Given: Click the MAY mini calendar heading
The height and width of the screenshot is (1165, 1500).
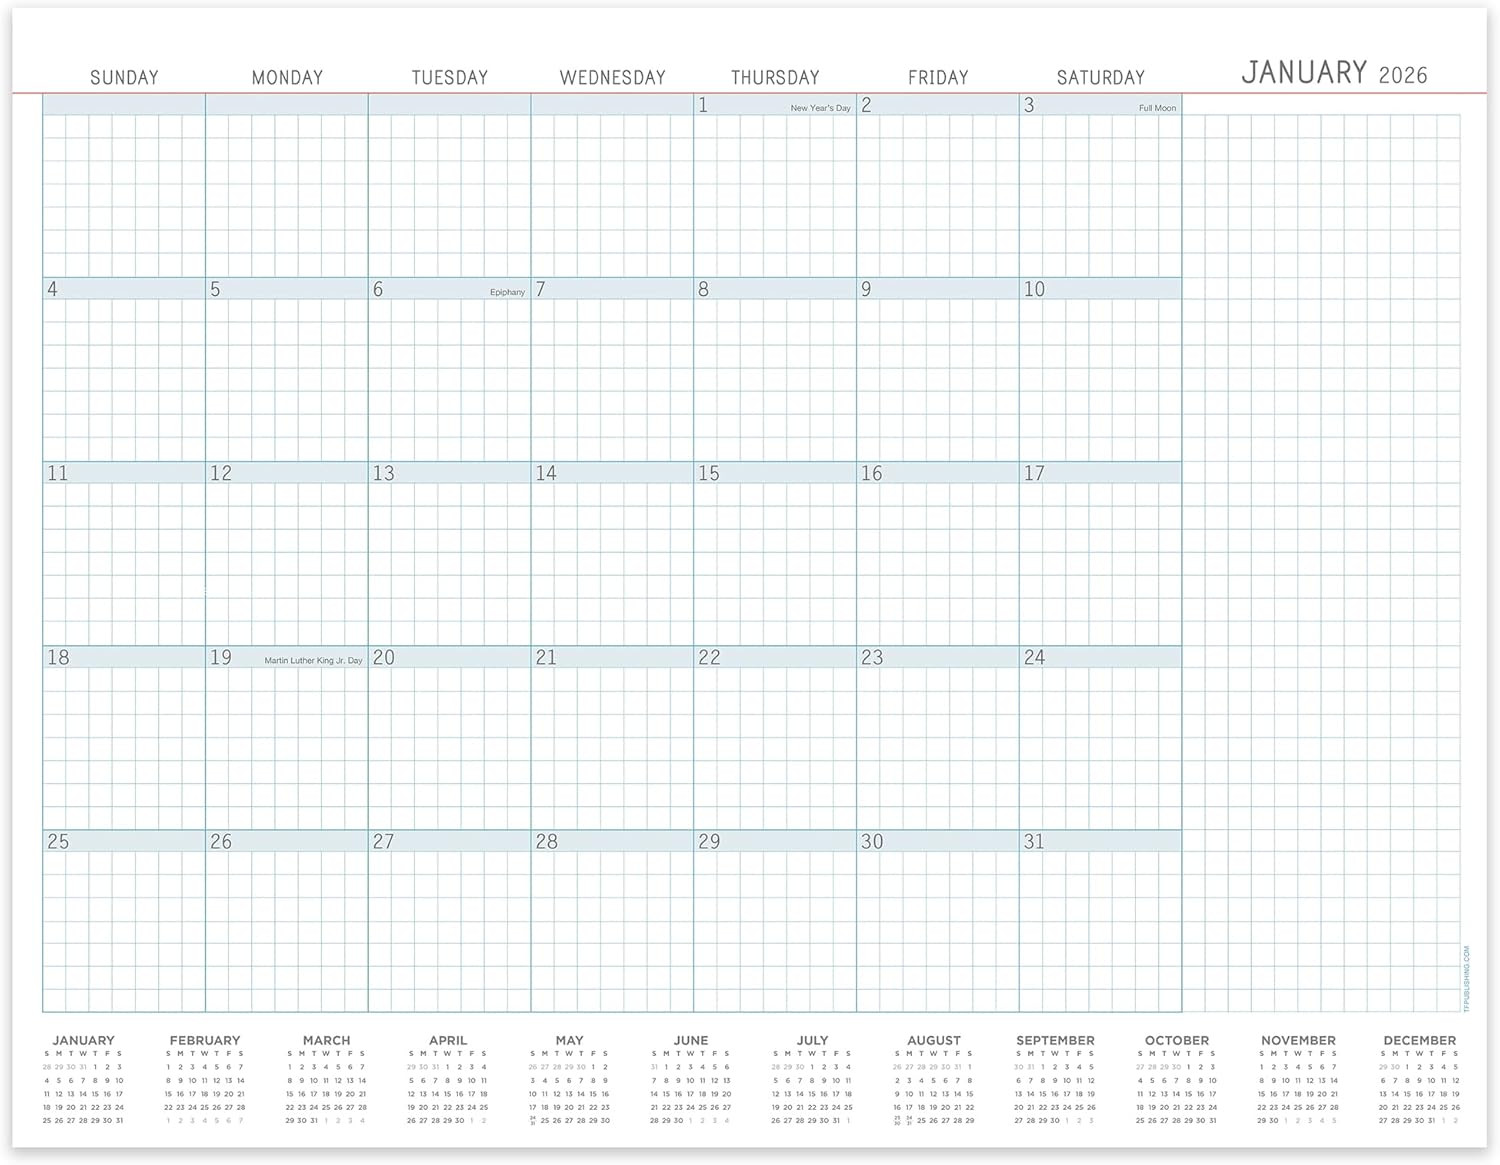Looking at the screenshot, I should click(x=569, y=1040).
